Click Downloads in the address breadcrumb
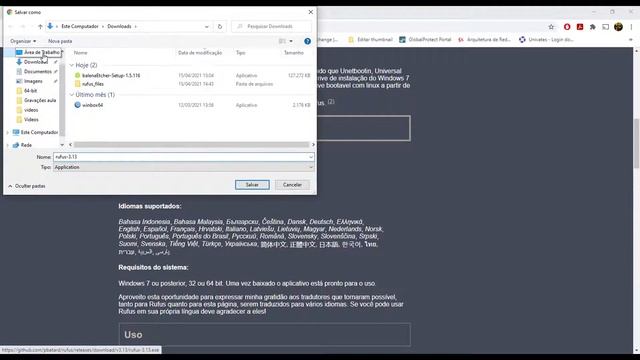 119,27
